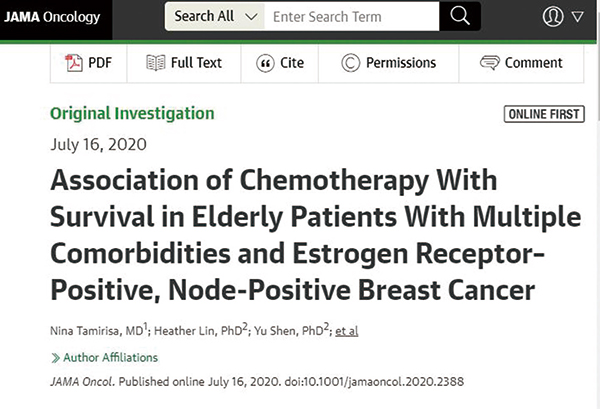Go to JAMA Oncology home logo
The image size is (600, 409).
(52, 17)
